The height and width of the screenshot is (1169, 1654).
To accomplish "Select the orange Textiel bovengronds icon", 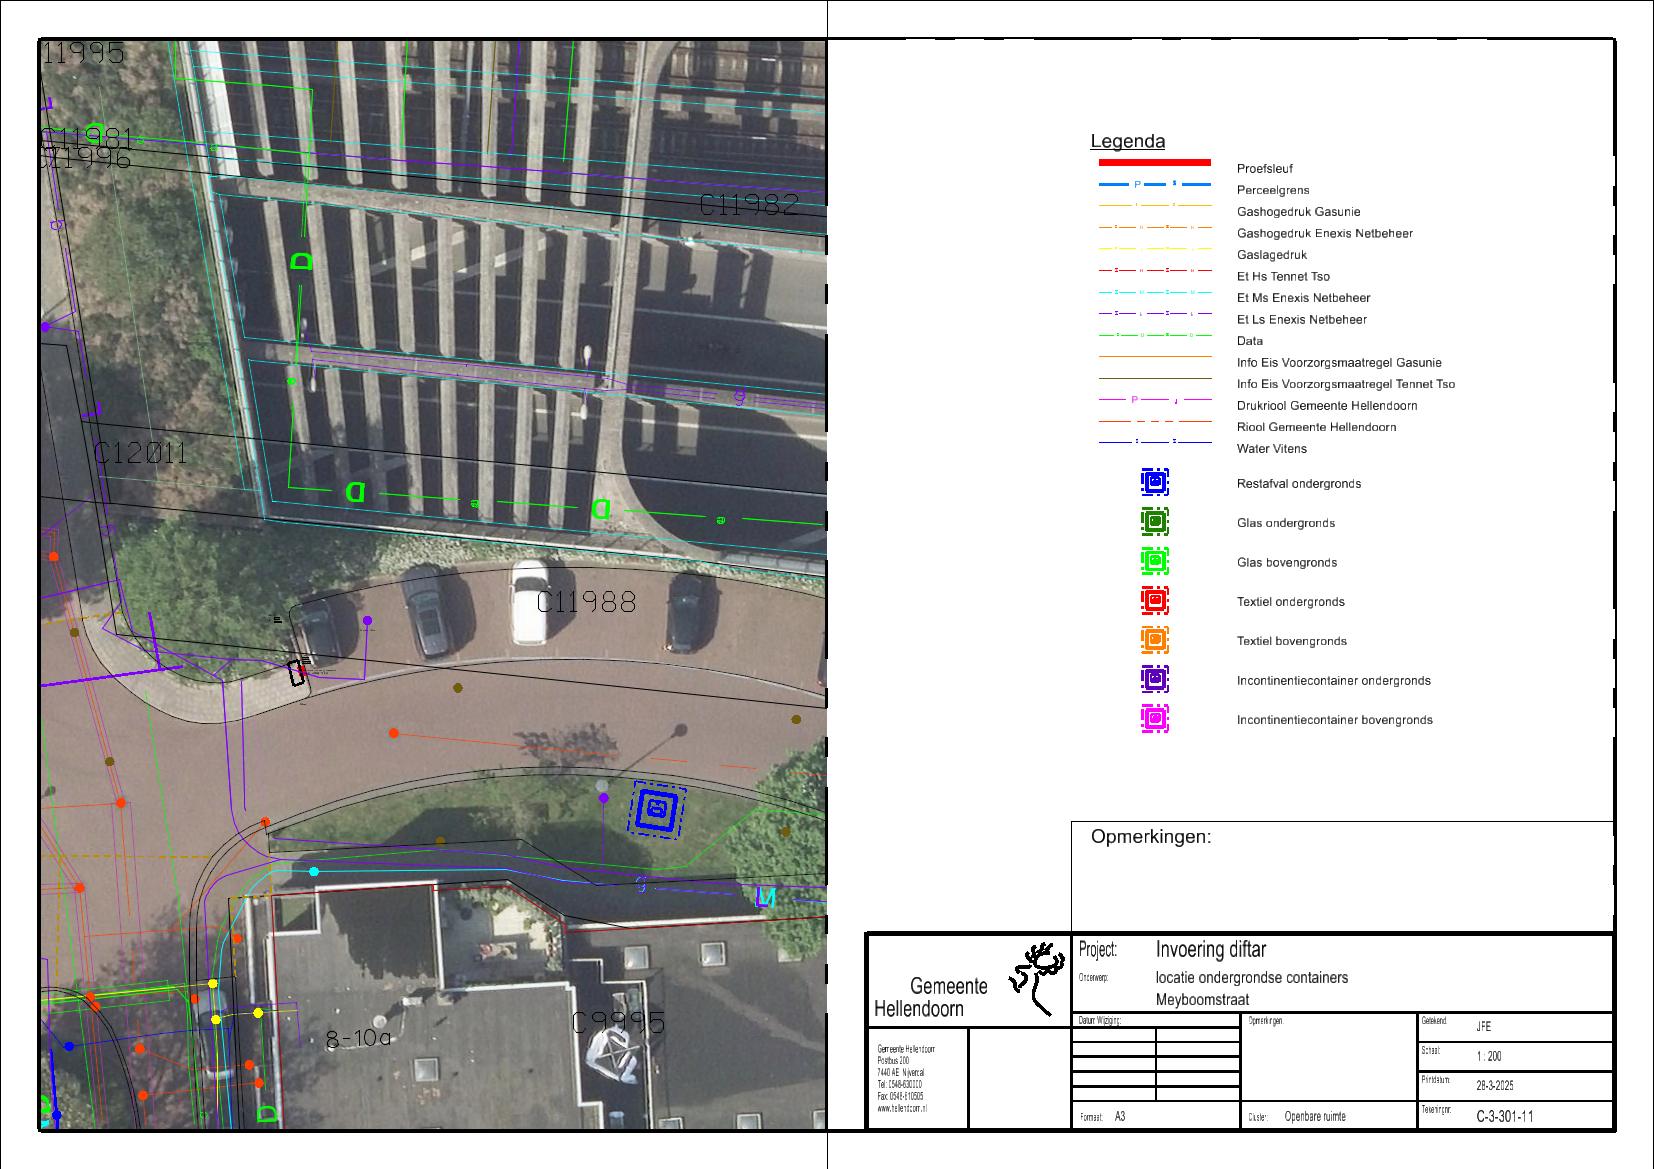I will (x=1154, y=640).
